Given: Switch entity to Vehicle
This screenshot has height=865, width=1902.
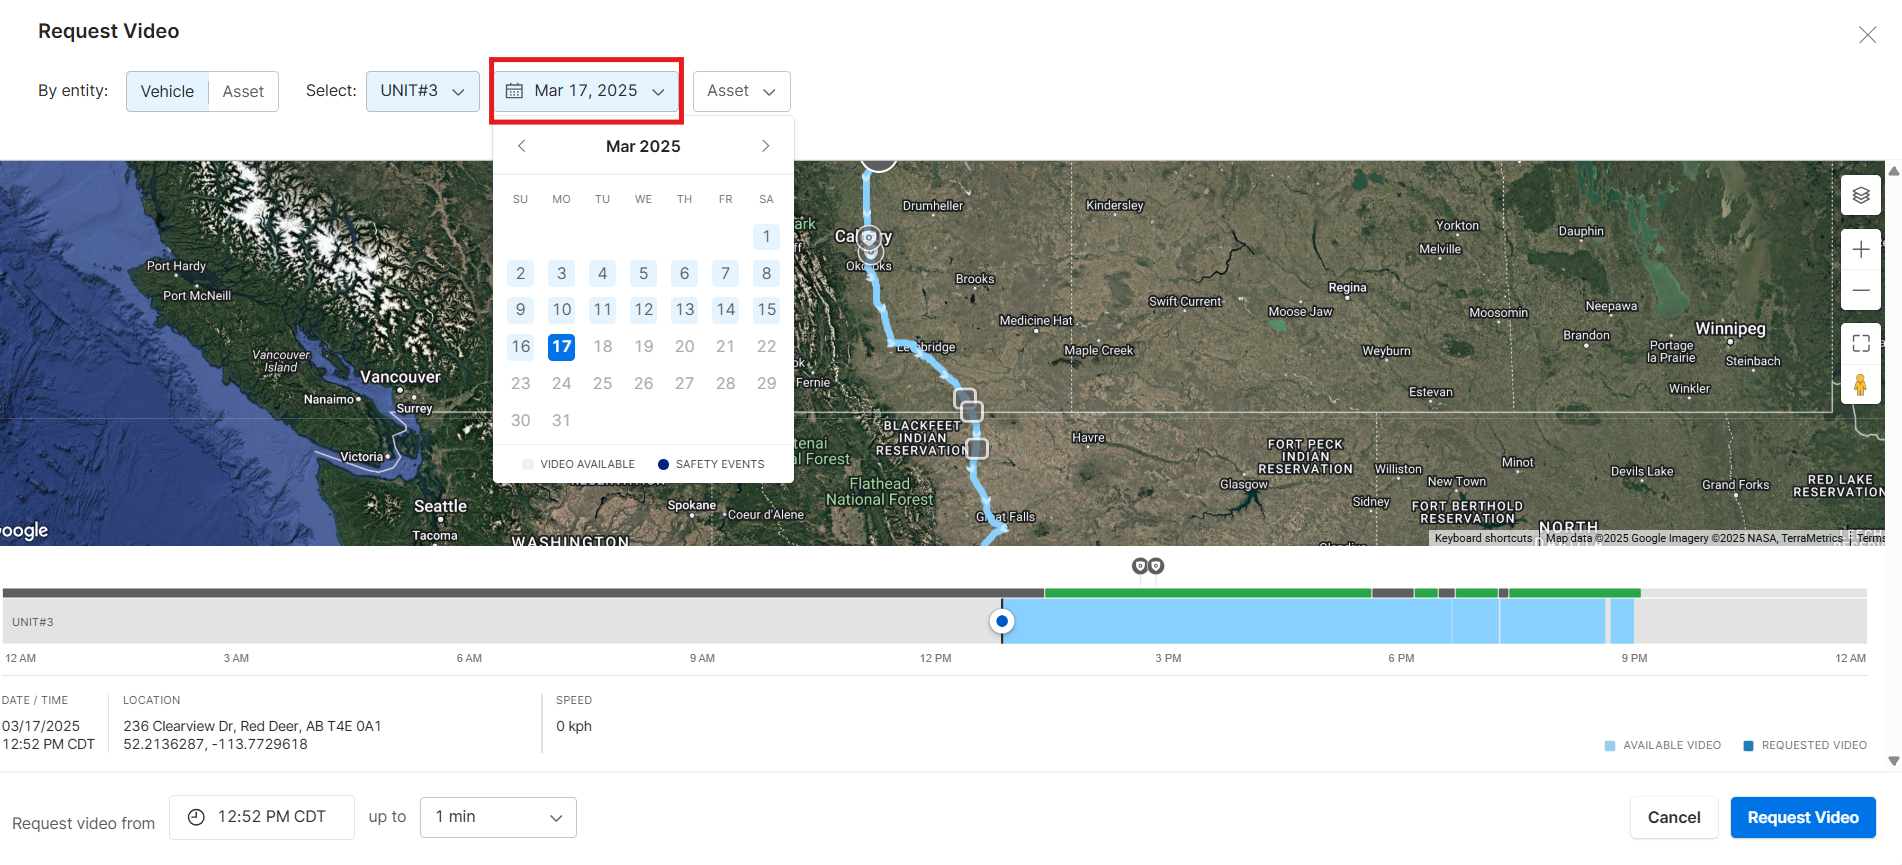Looking at the screenshot, I should coord(167,91).
